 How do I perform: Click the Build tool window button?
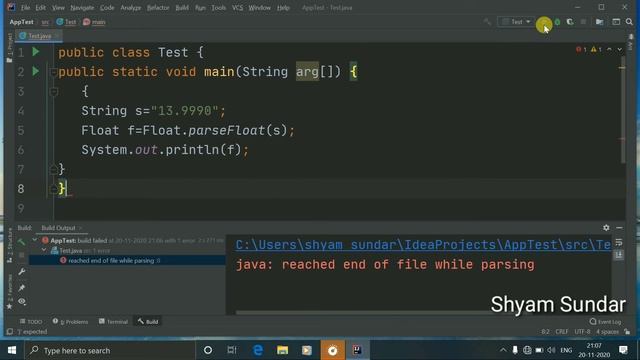coord(148,322)
